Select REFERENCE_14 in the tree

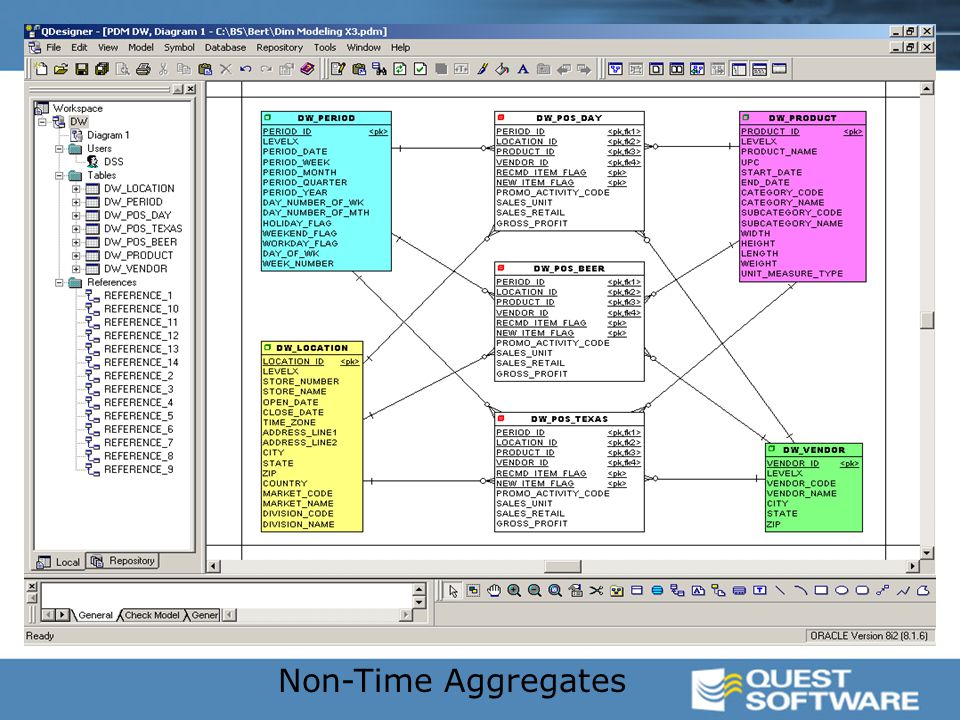[x=141, y=362]
